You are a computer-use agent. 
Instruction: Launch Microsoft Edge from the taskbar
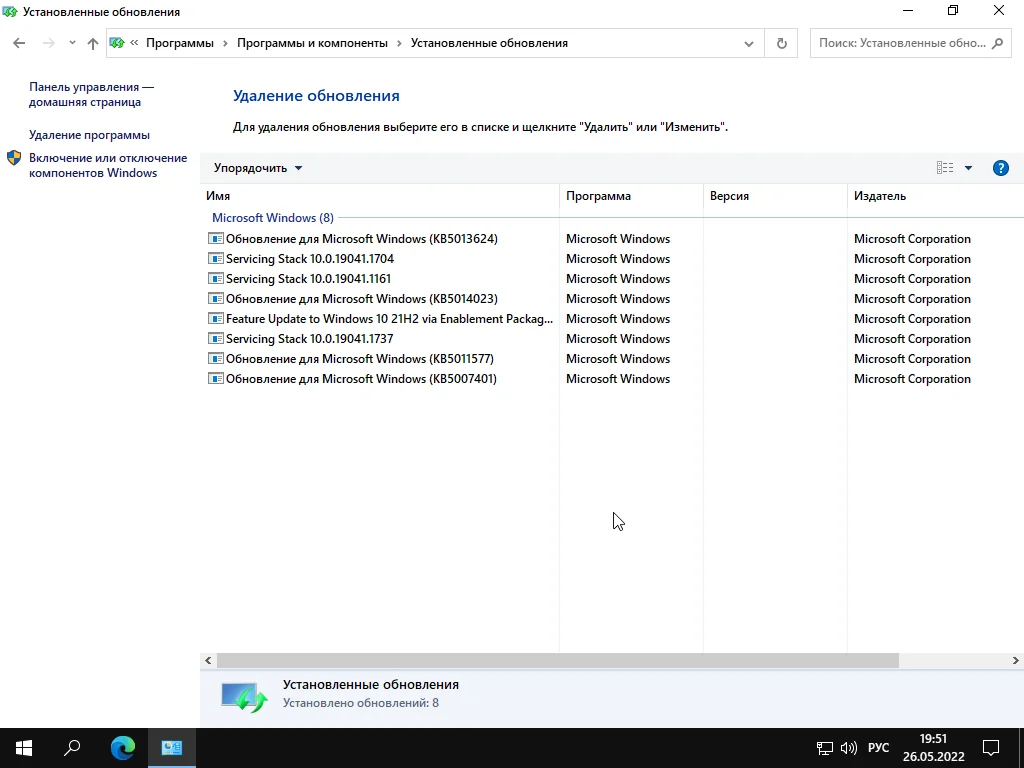[x=123, y=748]
